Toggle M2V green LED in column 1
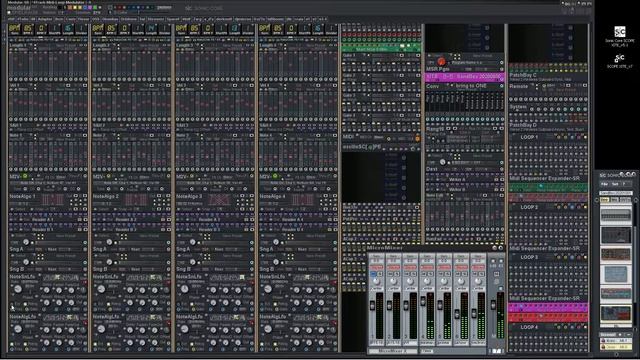The image size is (640, 360). [25, 176]
